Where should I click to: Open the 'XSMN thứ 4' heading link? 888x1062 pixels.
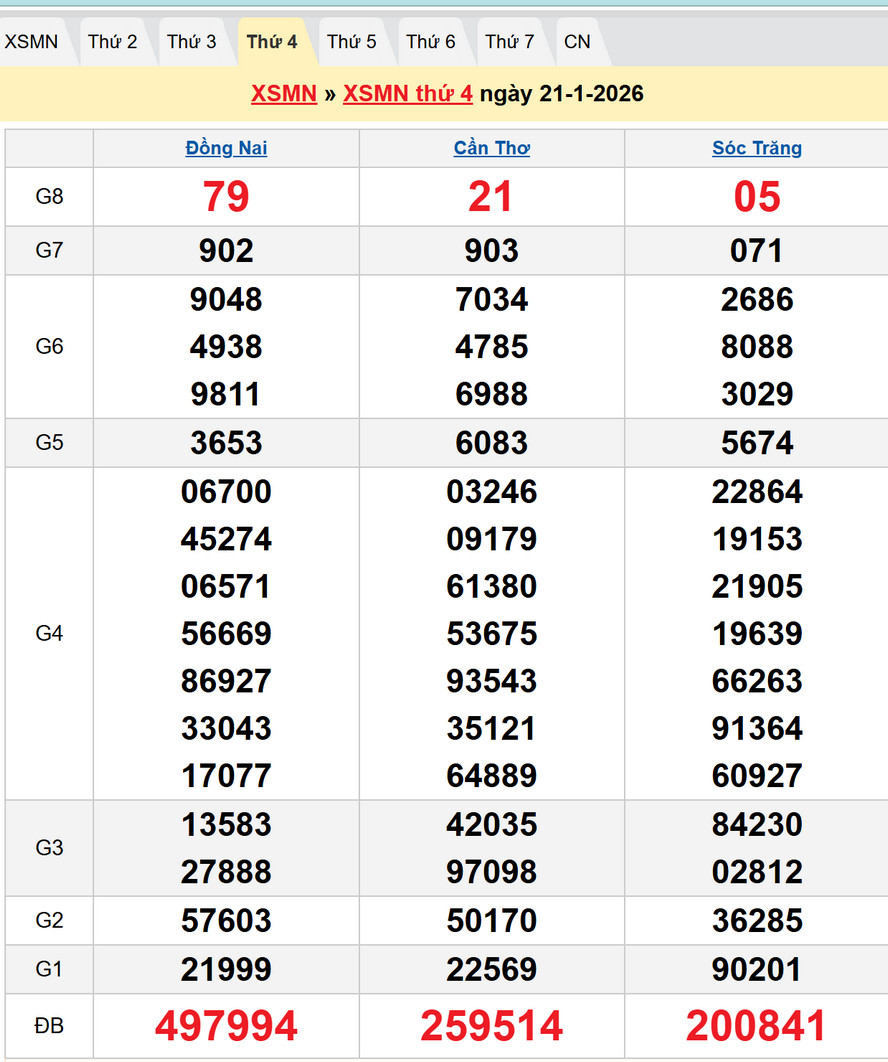[x=408, y=94]
